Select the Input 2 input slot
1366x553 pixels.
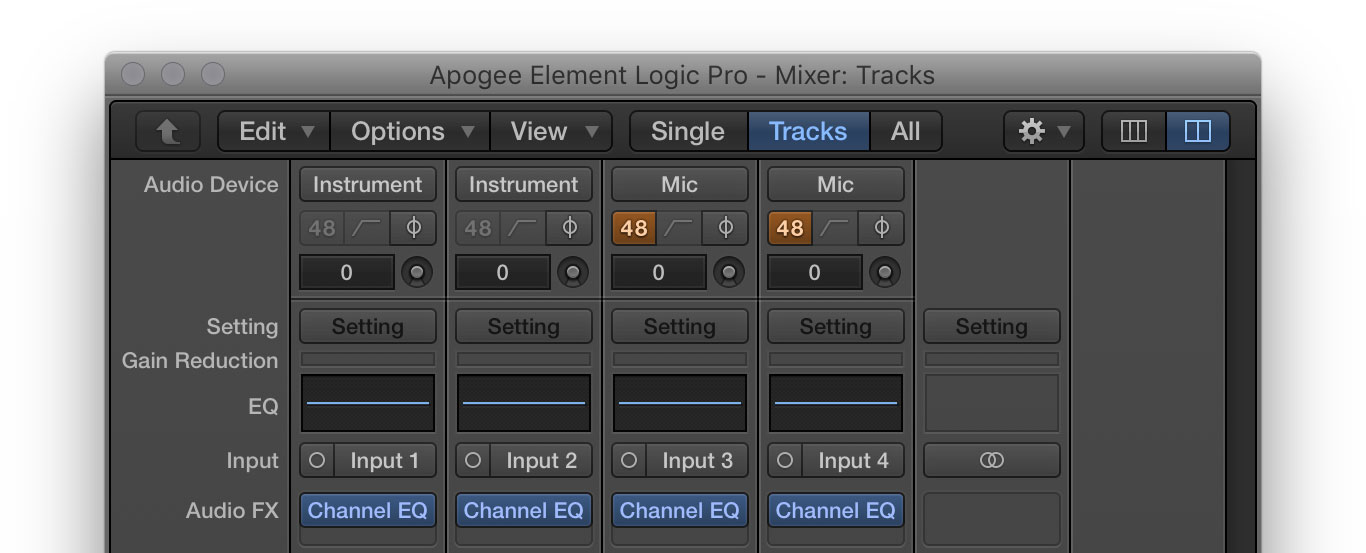pos(541,460)
